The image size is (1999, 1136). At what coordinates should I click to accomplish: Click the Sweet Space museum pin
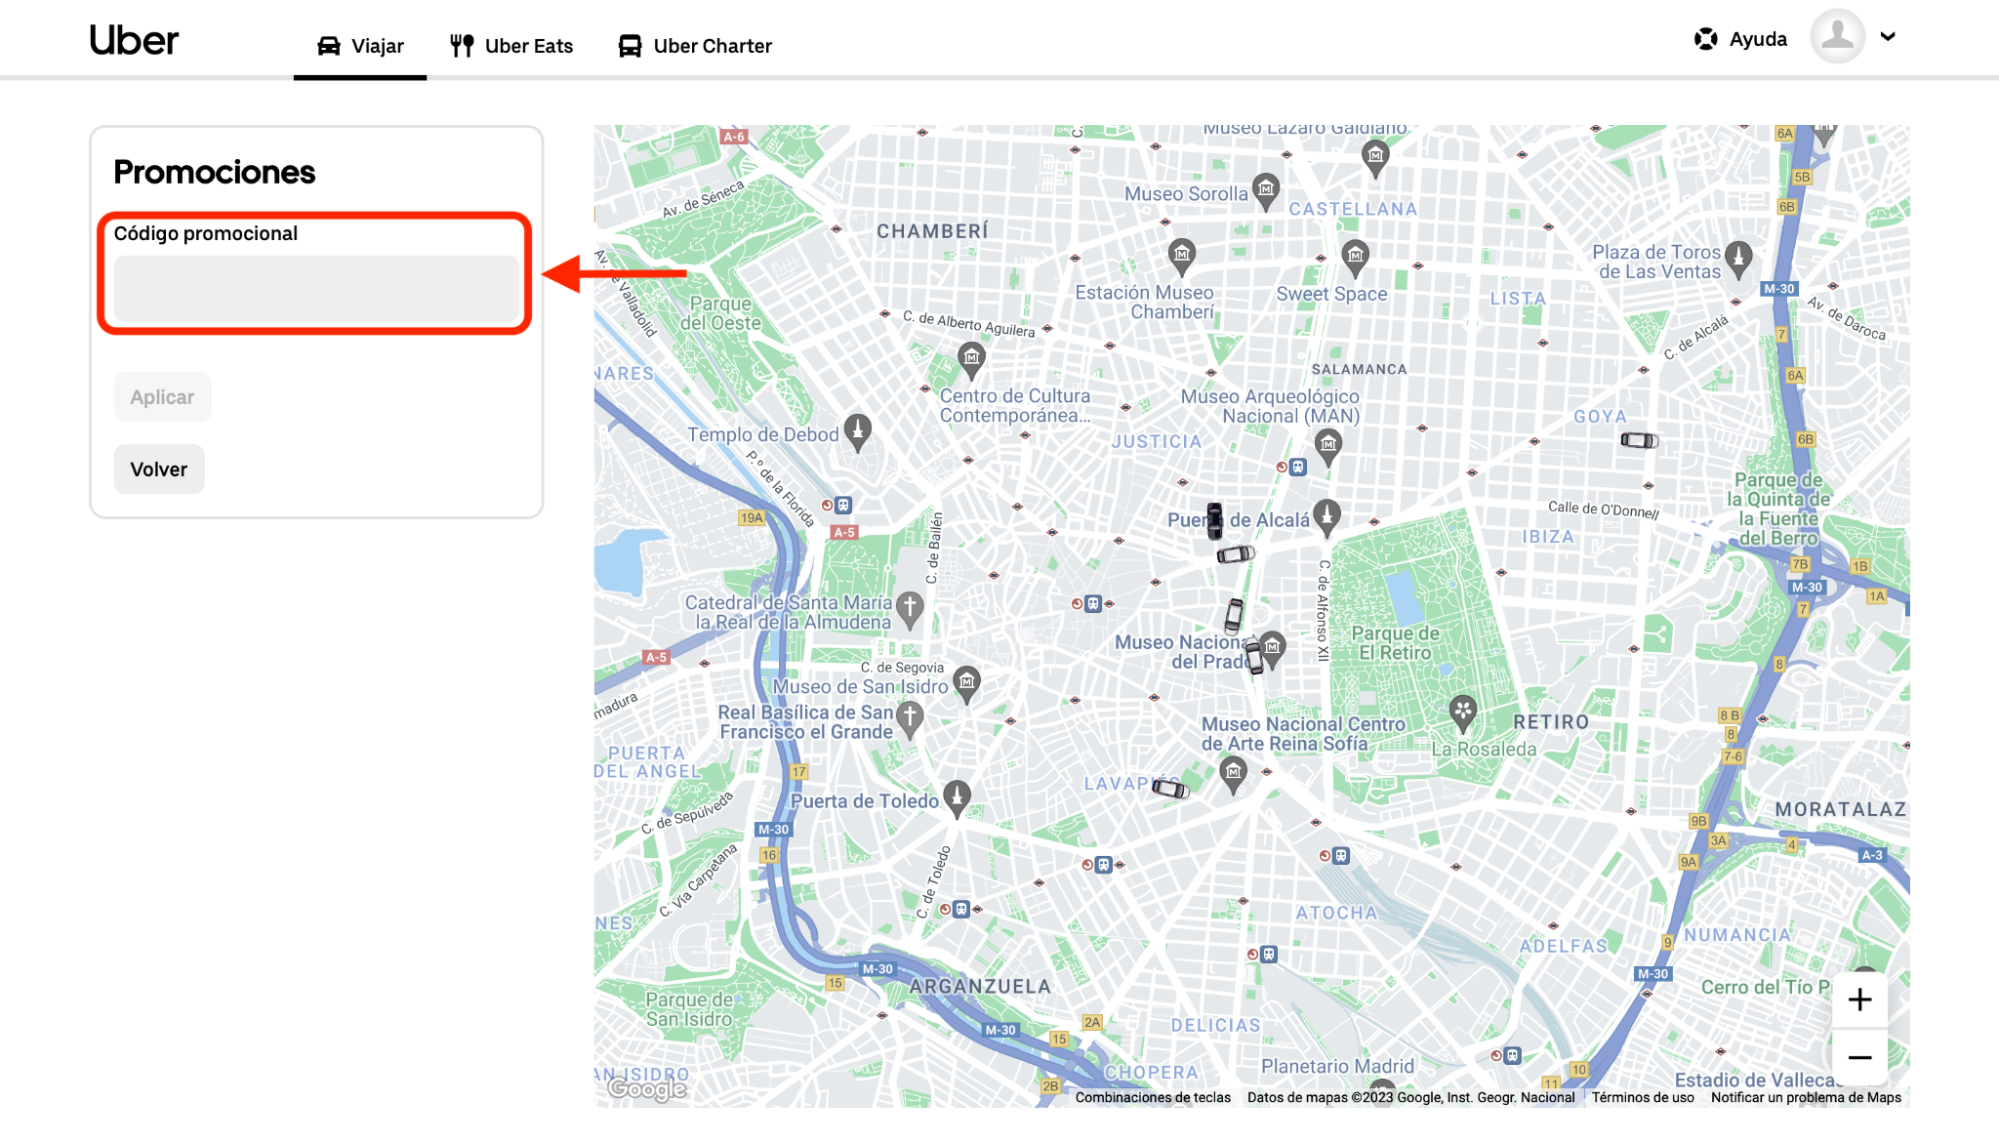1355,257
